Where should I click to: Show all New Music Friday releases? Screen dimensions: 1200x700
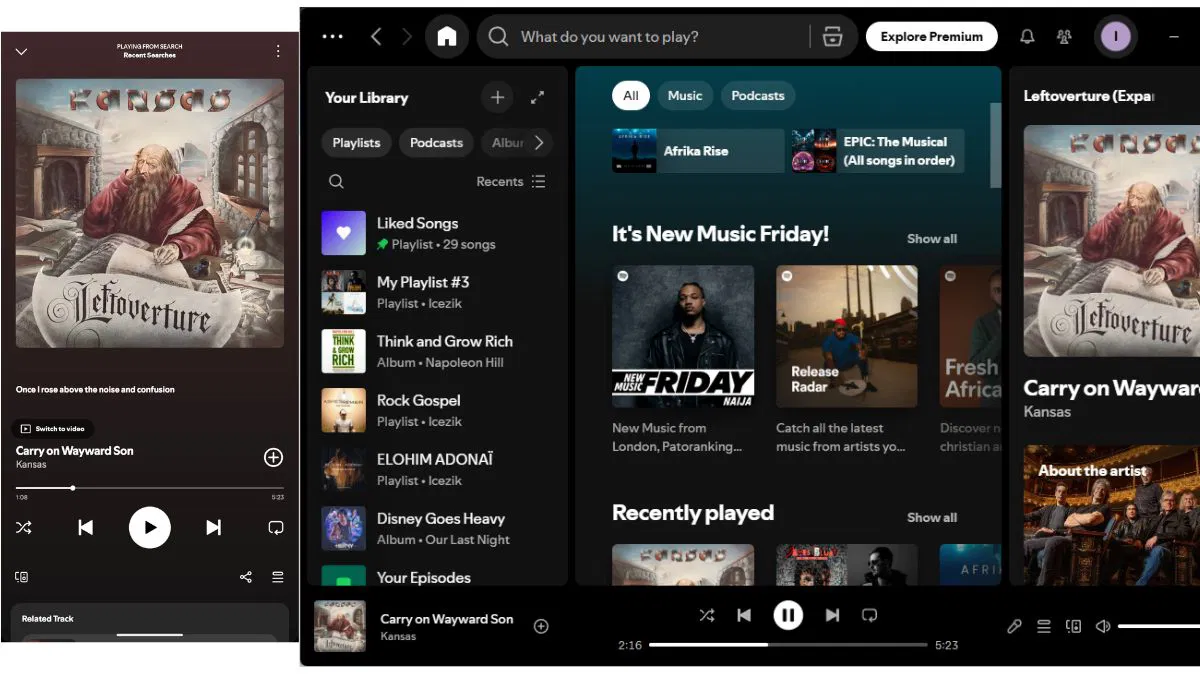tap(931, 238)
